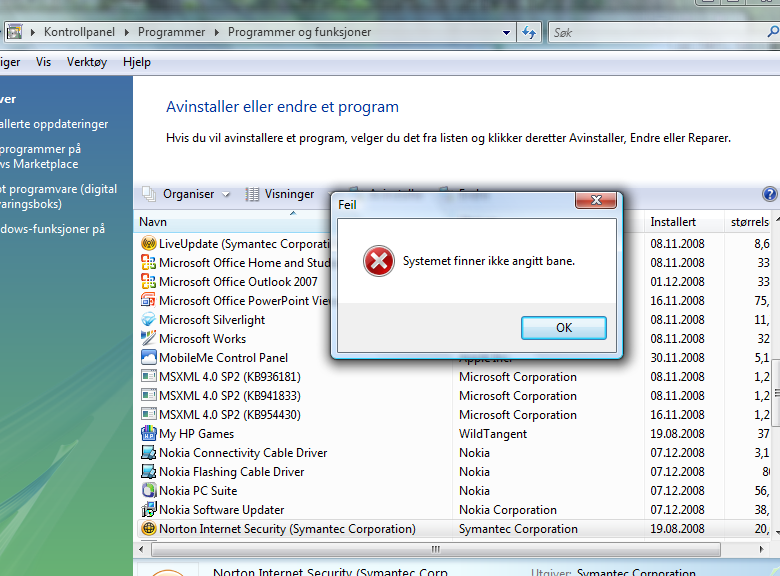Open the Visninger toolbar button
Screen dimensions: 780x576
coord(281,194)
